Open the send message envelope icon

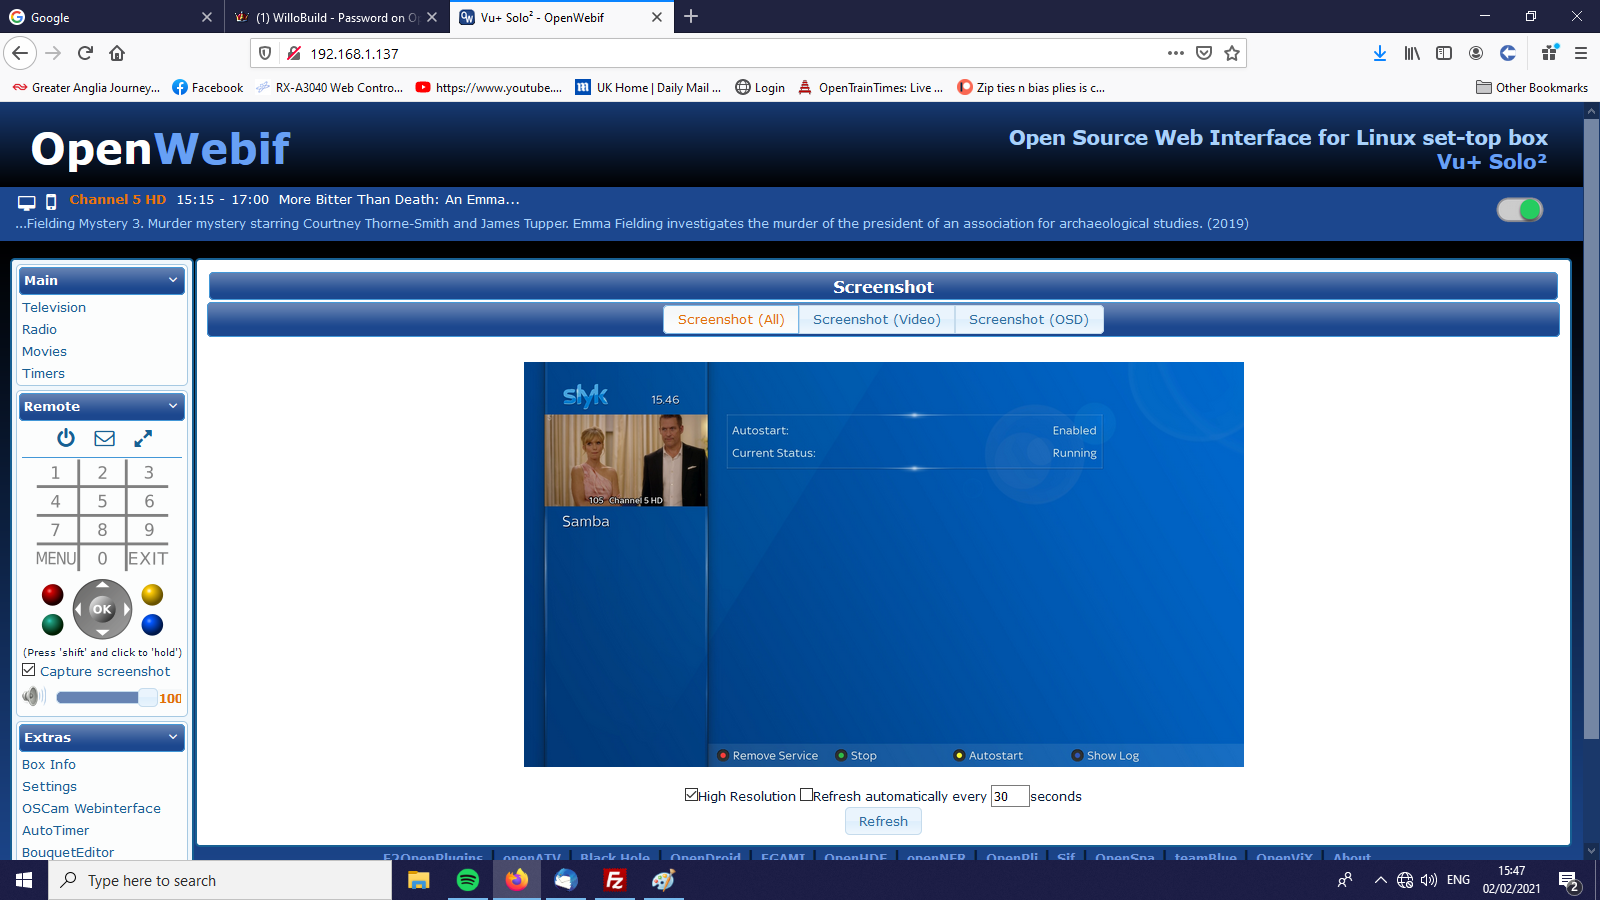click(105, 438)
